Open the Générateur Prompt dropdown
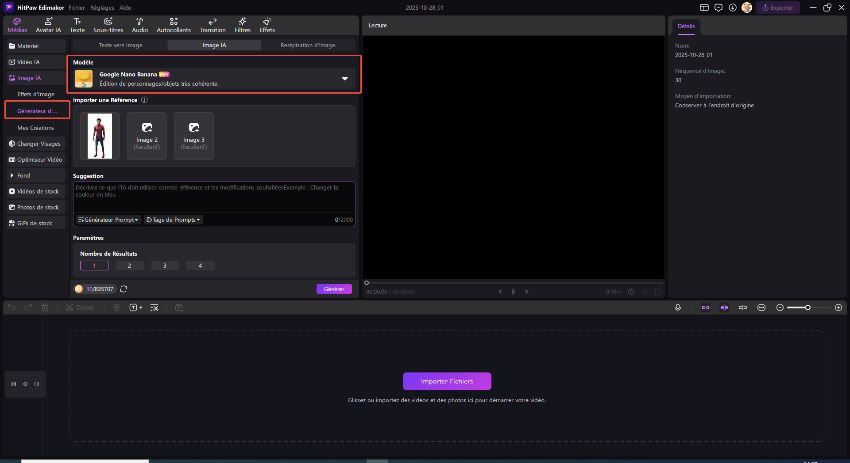The height and width of the screenshot is (463, 850). pyautogui.click(x=108, y=219)
